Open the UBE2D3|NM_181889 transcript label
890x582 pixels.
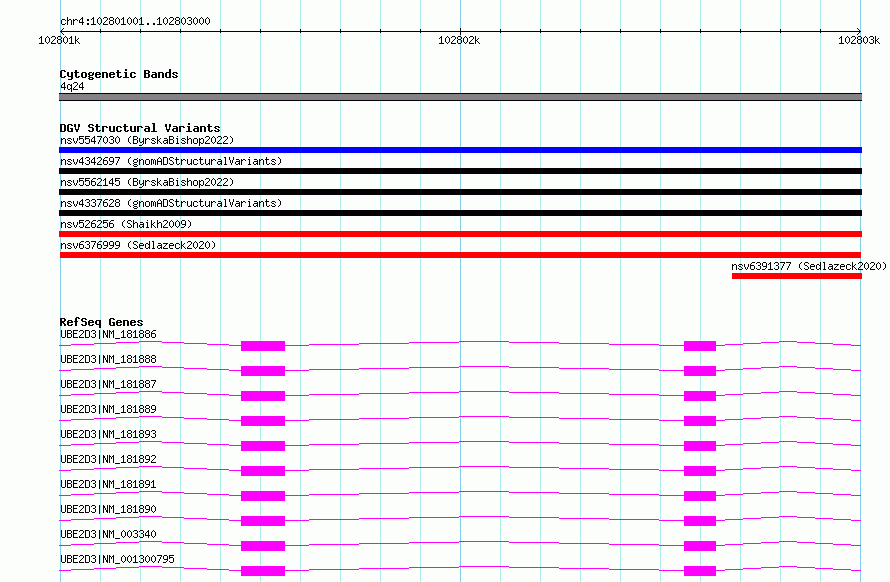click(x=108, y=409)
